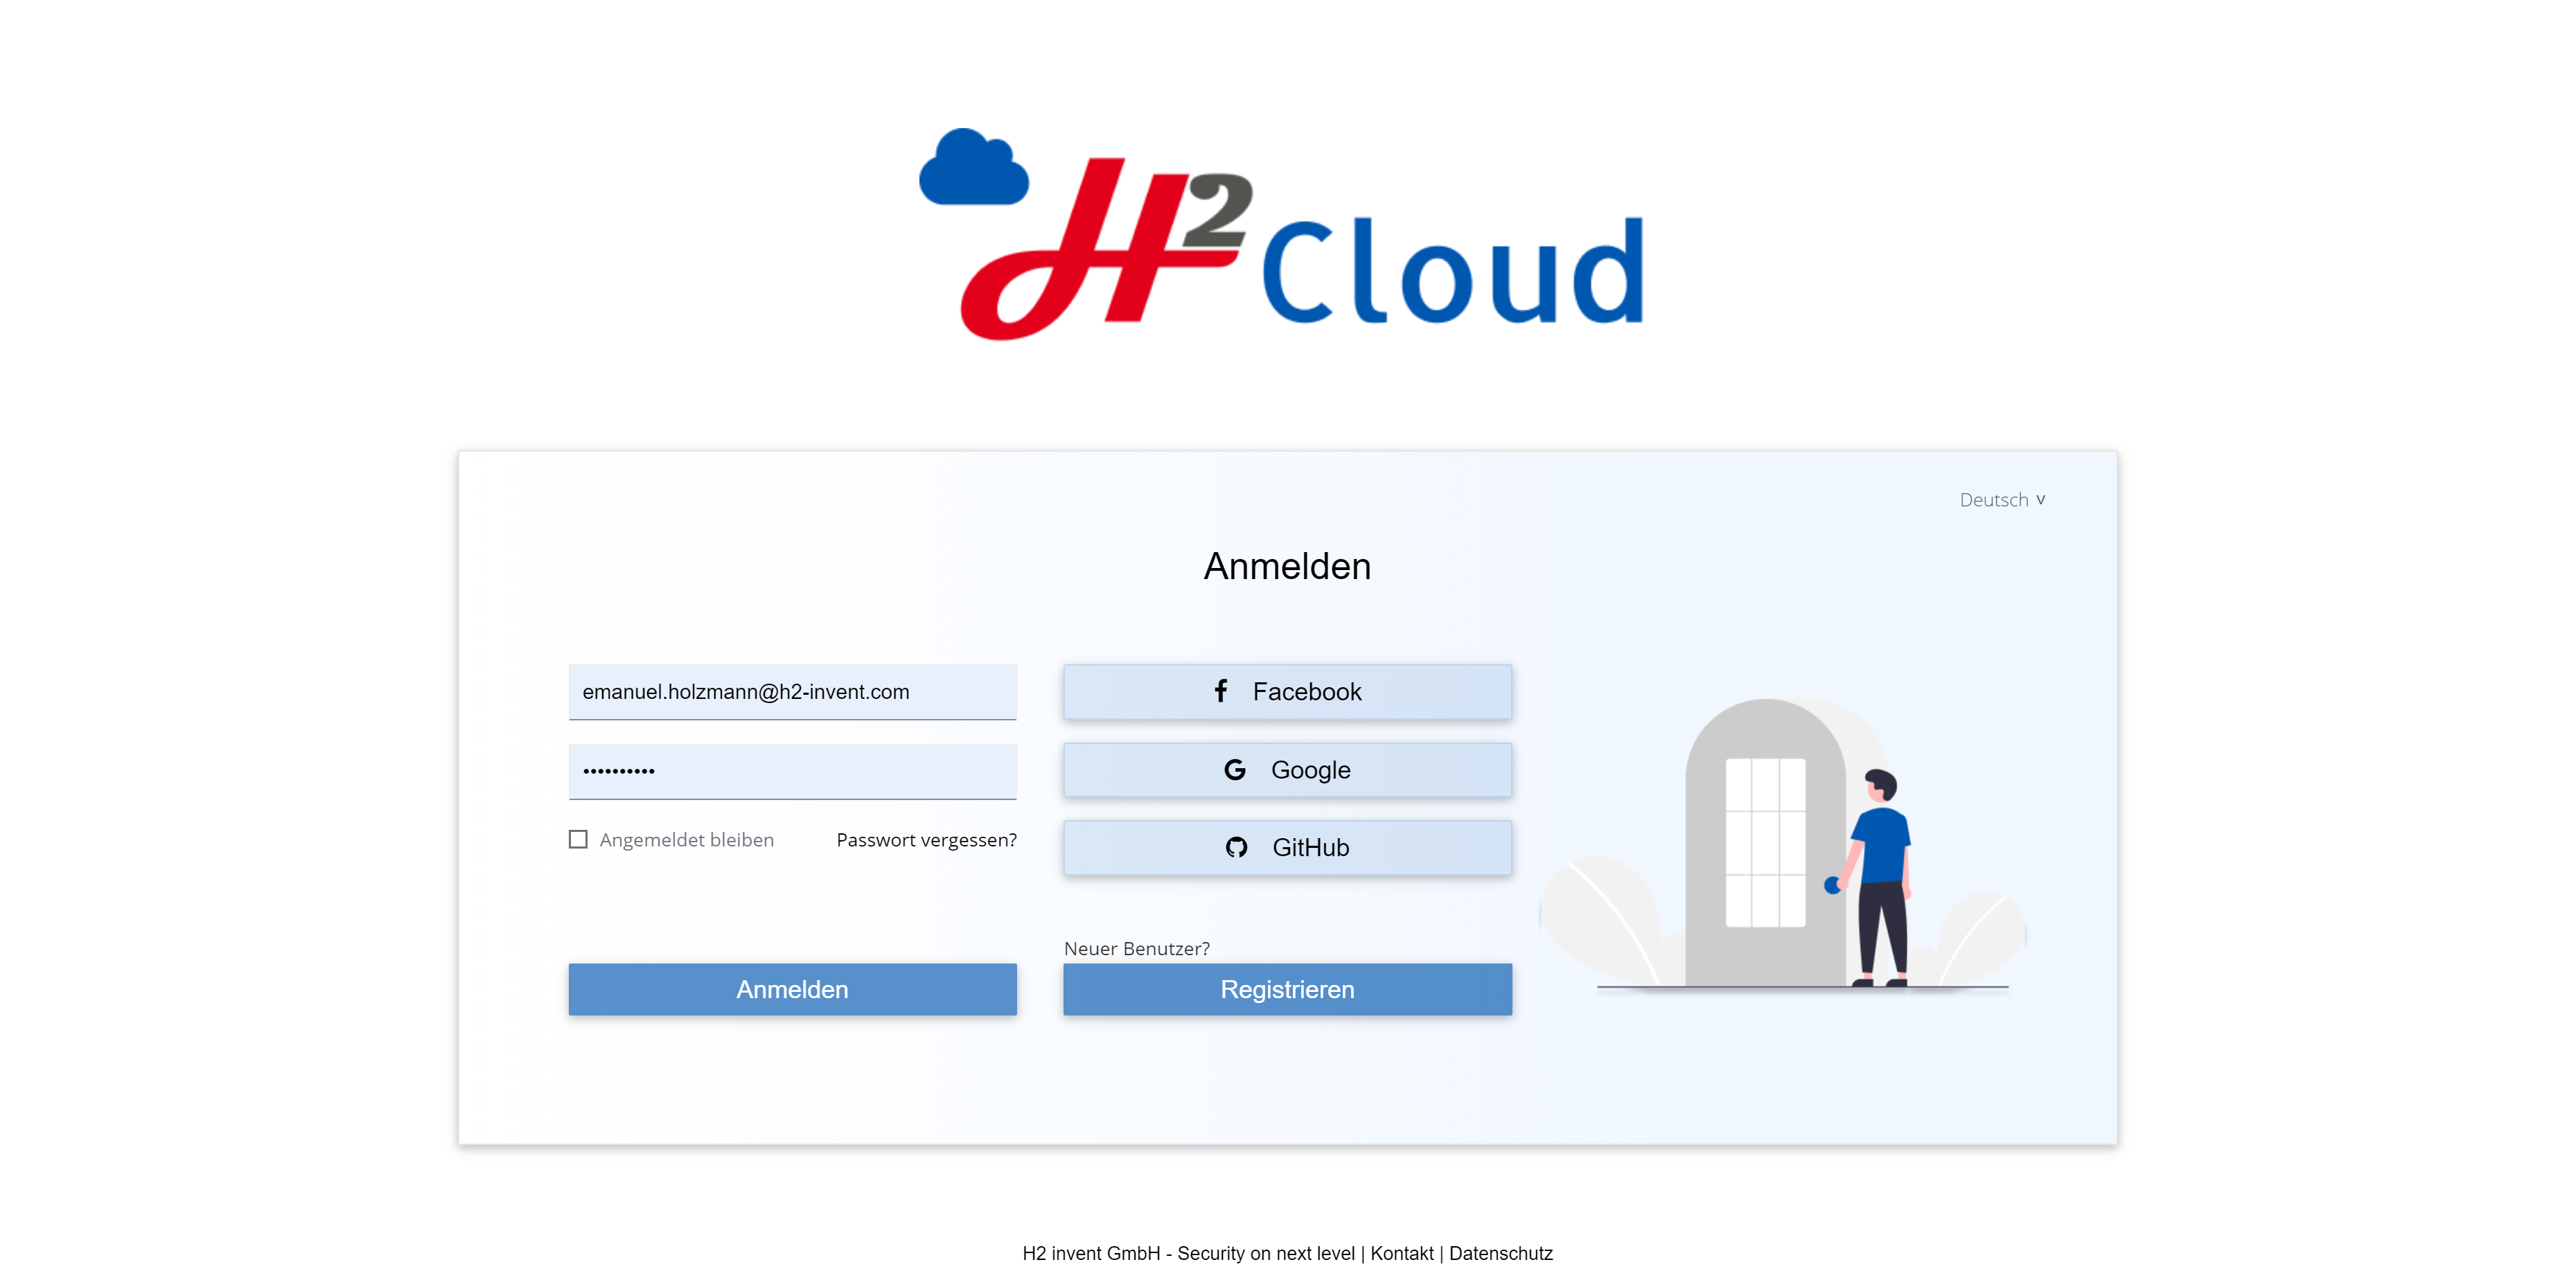Open the Kontakt footer link
This screenshot has width=2576, height=1278.
click(1401, 1253)
